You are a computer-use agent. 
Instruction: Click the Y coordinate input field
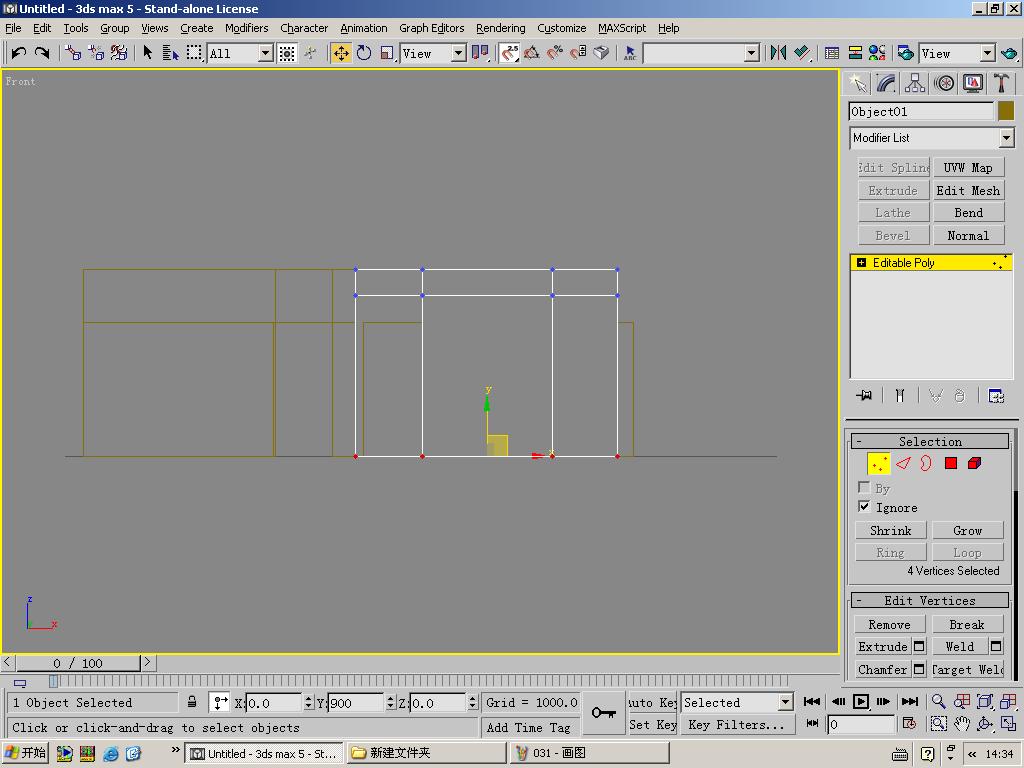355,703
